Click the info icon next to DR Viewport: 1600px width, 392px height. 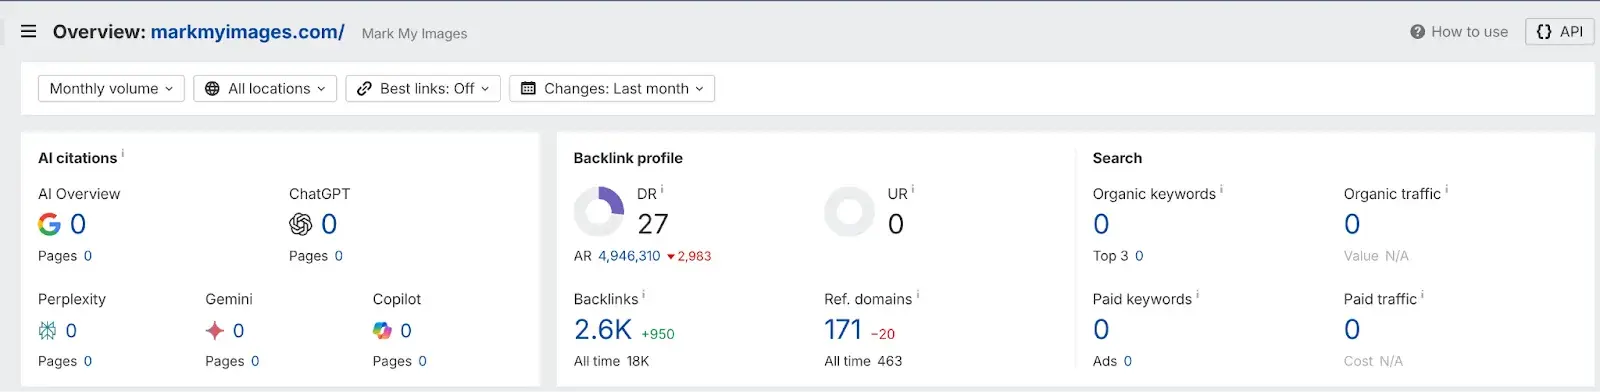pyautogui.click(x=662, y=189)
